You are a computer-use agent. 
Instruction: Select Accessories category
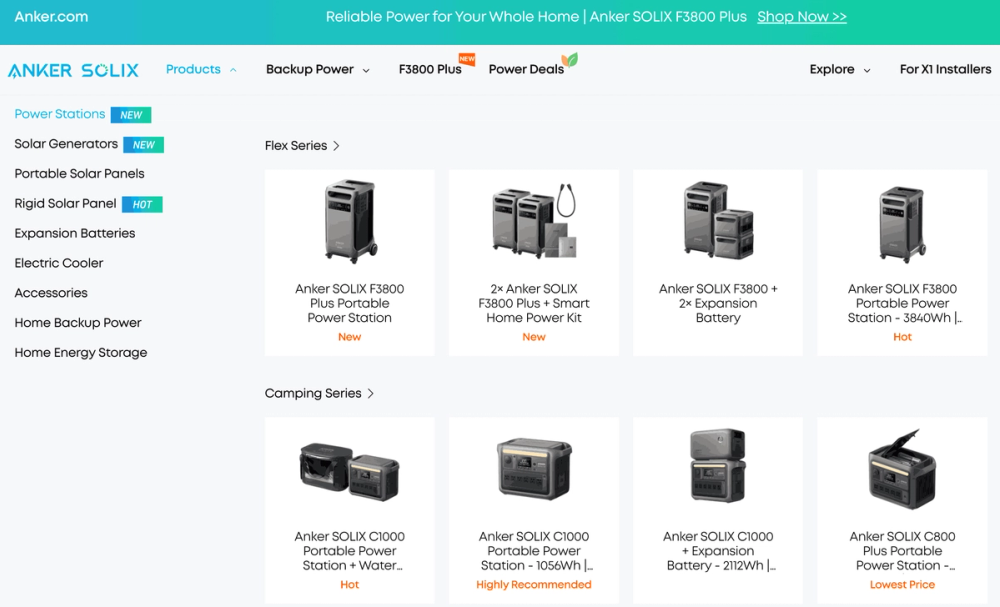coord(51,293)
